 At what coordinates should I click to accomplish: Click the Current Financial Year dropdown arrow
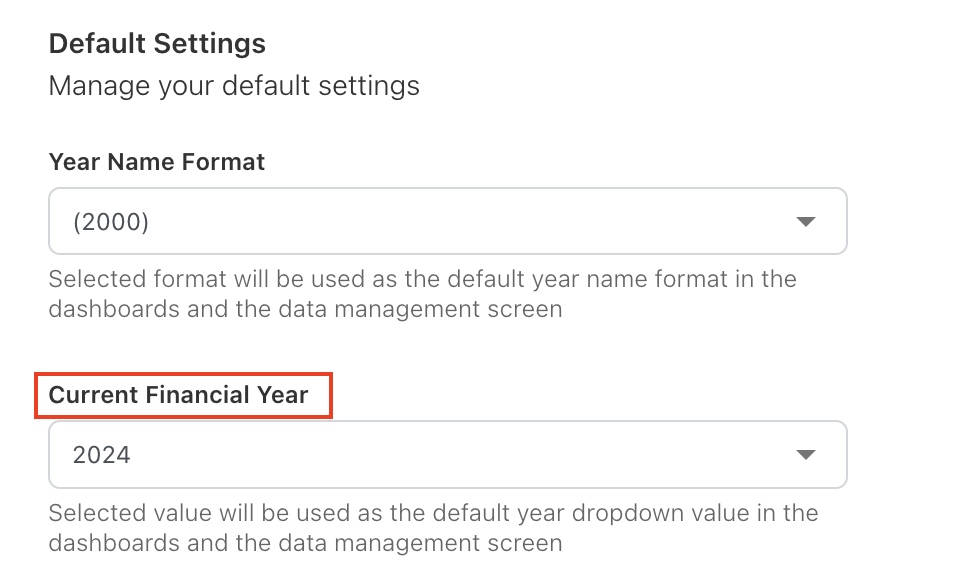[806, 455]
